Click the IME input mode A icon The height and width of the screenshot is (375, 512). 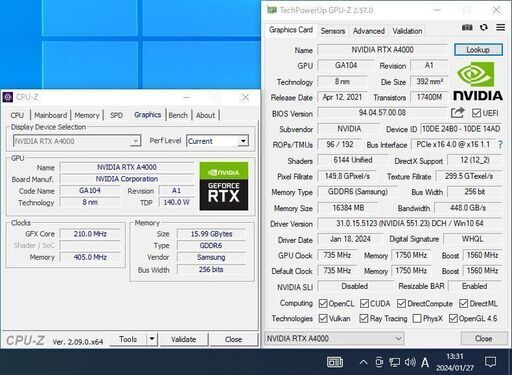point(425,362)
